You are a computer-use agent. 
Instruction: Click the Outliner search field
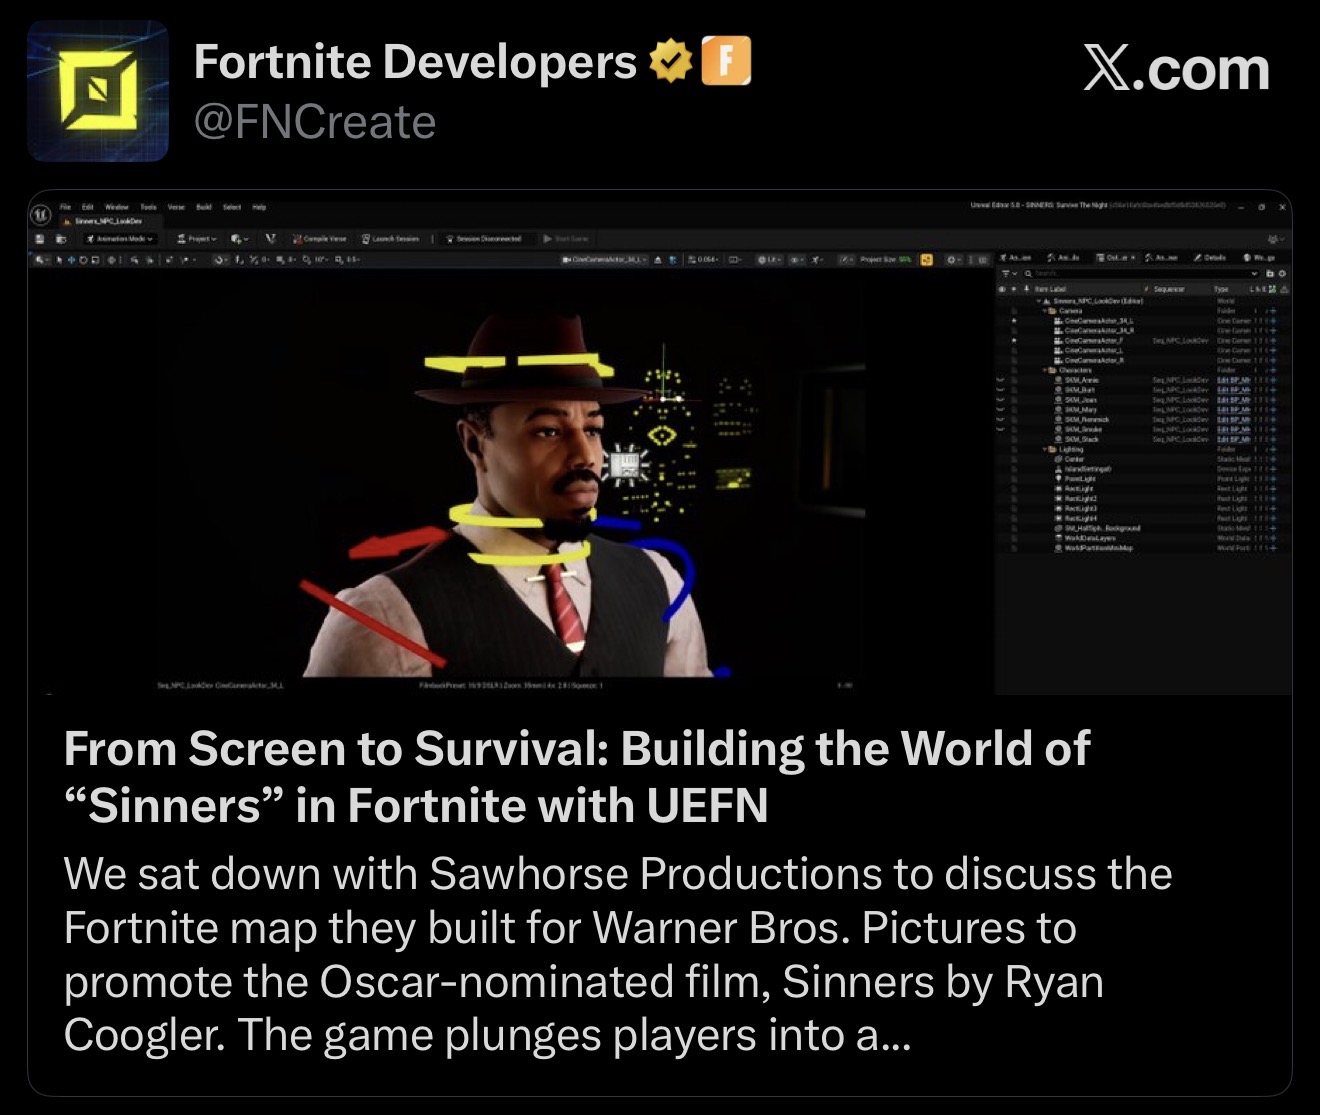1140,273
